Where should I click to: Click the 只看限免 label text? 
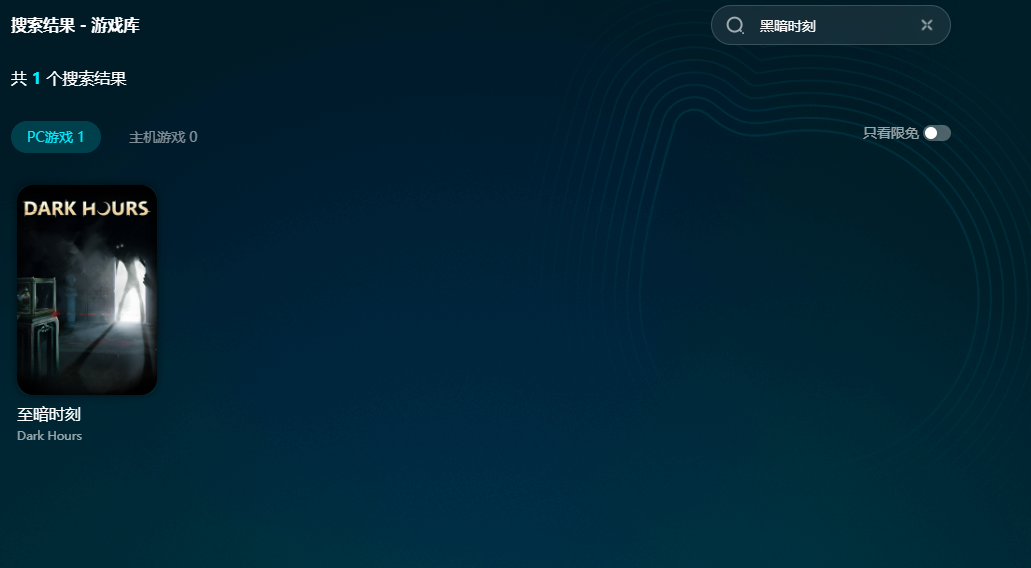(890, 133)
